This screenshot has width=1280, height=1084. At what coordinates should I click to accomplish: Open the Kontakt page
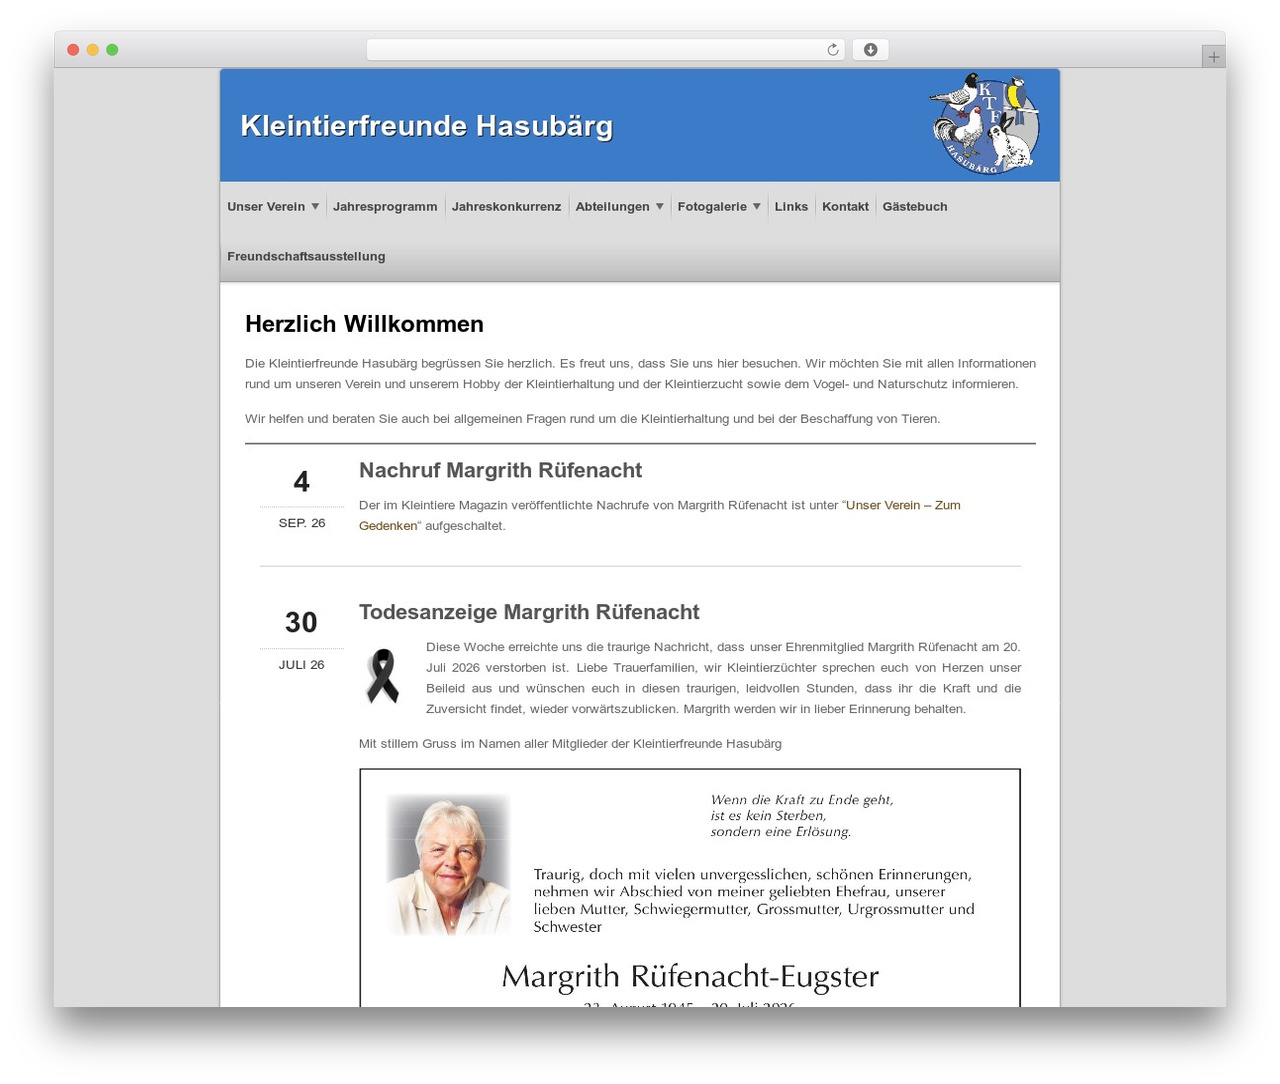pos(845,207)
